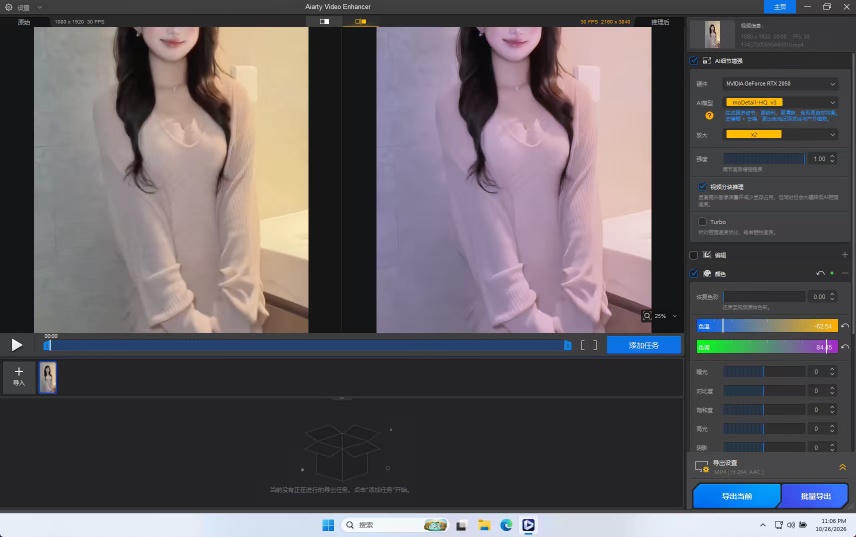The image size is (856, 537).
Task: Show hidden system tray icons chevron
Action: pyautogui.click(x=762, y=525)
